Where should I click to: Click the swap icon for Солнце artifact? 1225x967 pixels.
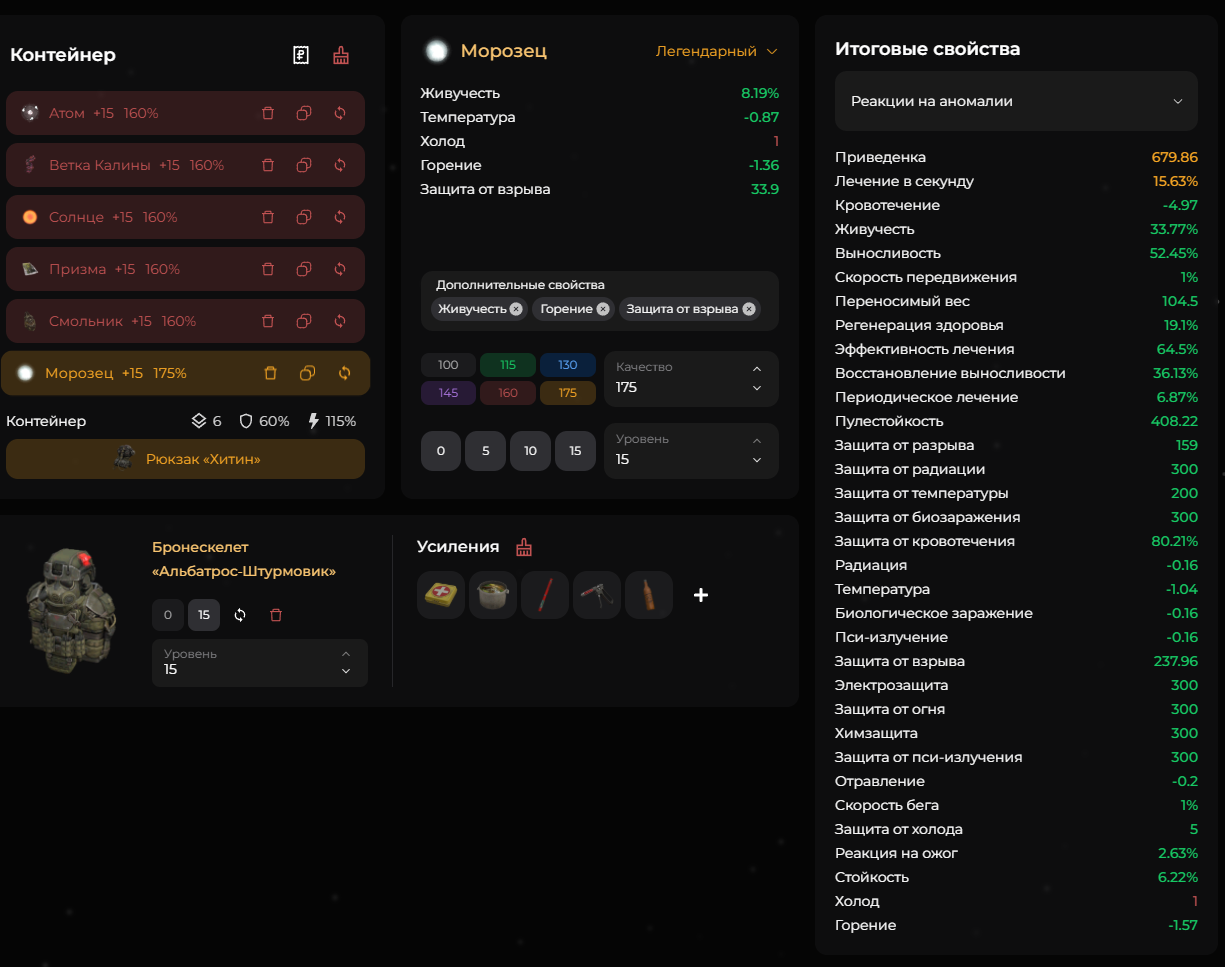point(340,217)
